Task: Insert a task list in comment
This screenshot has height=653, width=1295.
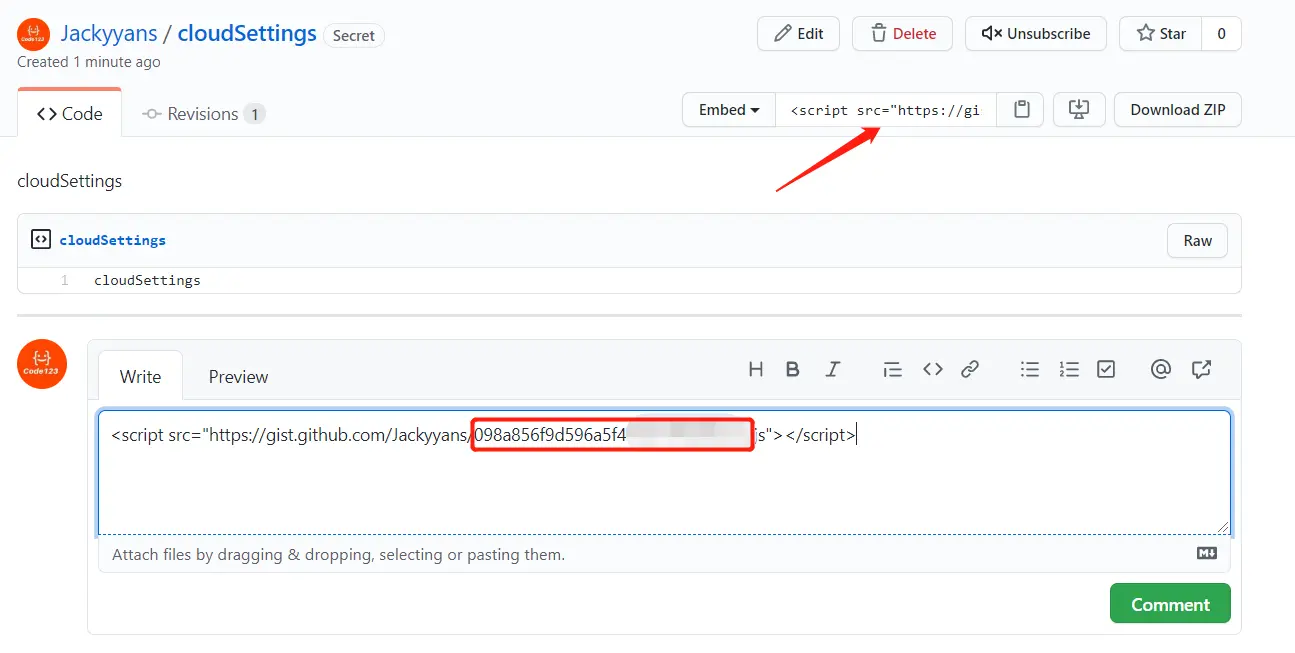Action: [x=1106, y=369]
